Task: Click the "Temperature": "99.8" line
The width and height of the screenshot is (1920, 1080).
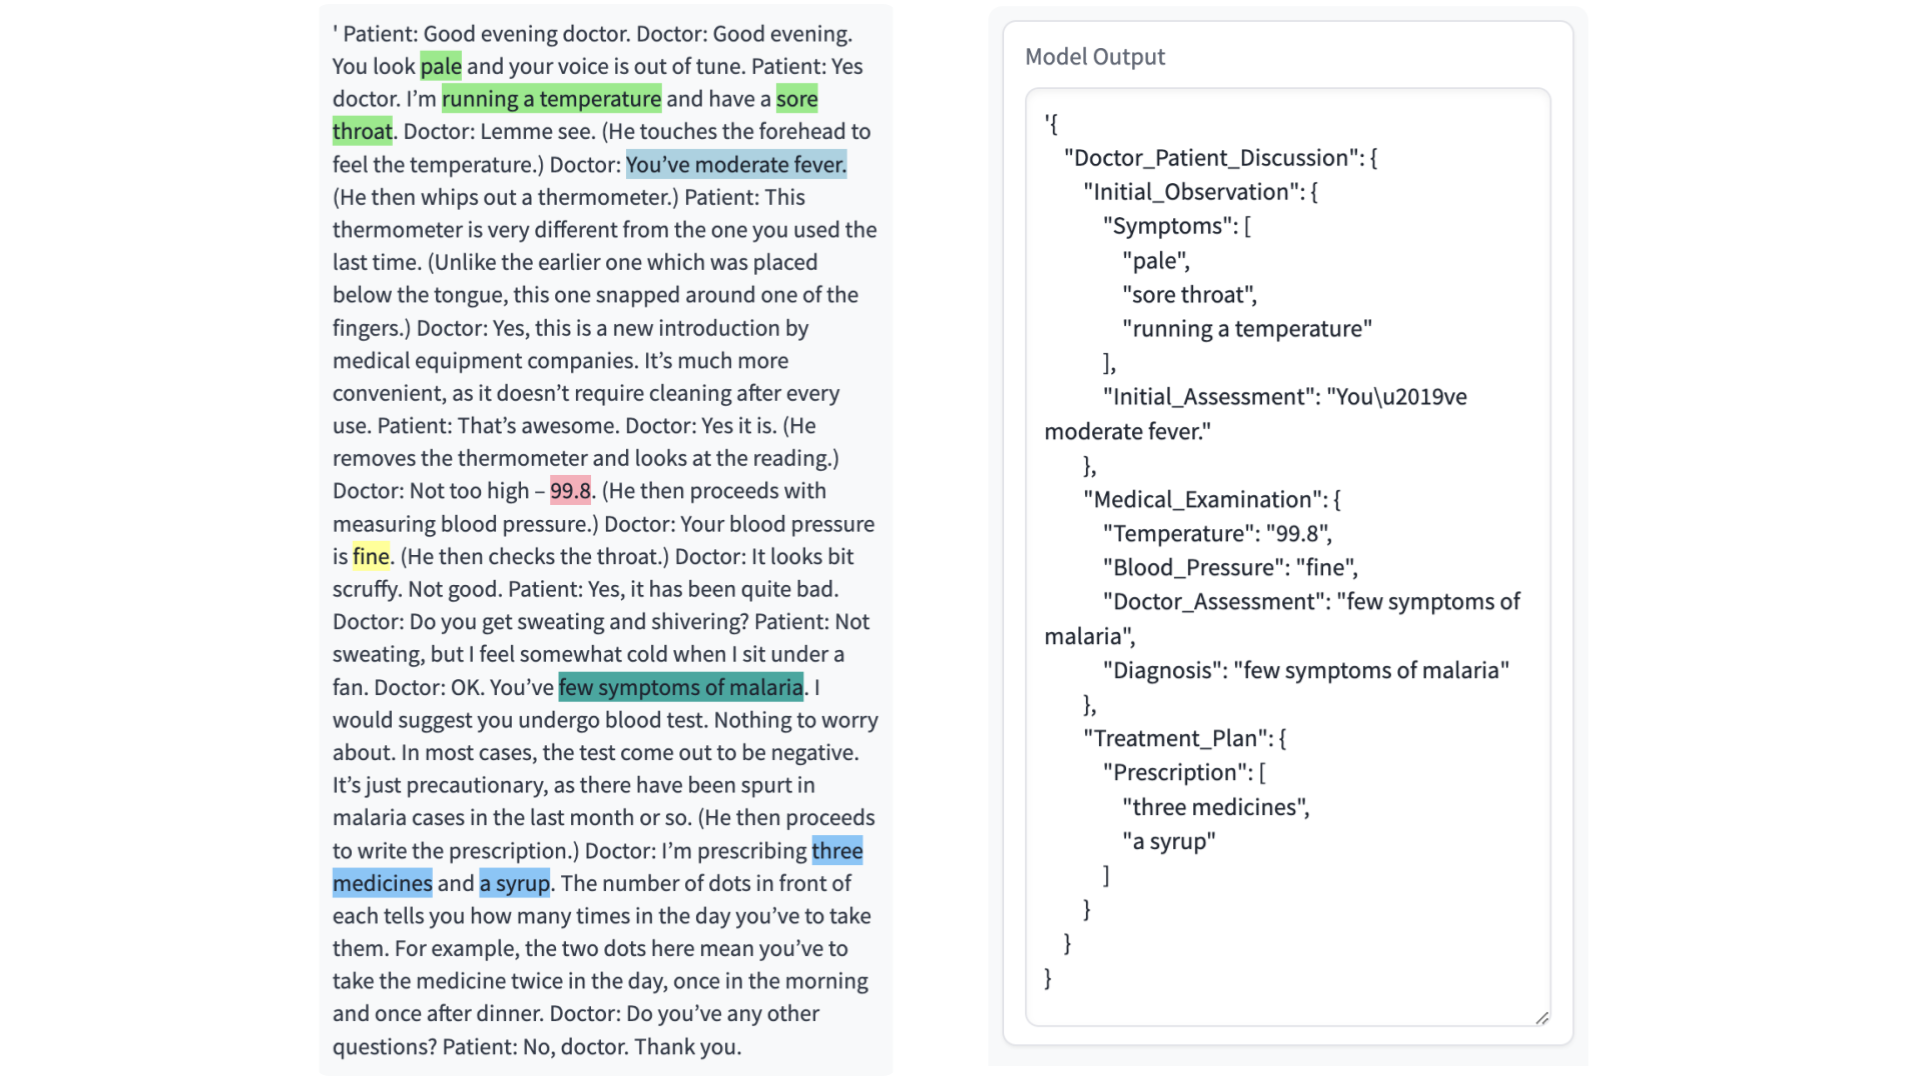Action: (x=1217, y=534)
